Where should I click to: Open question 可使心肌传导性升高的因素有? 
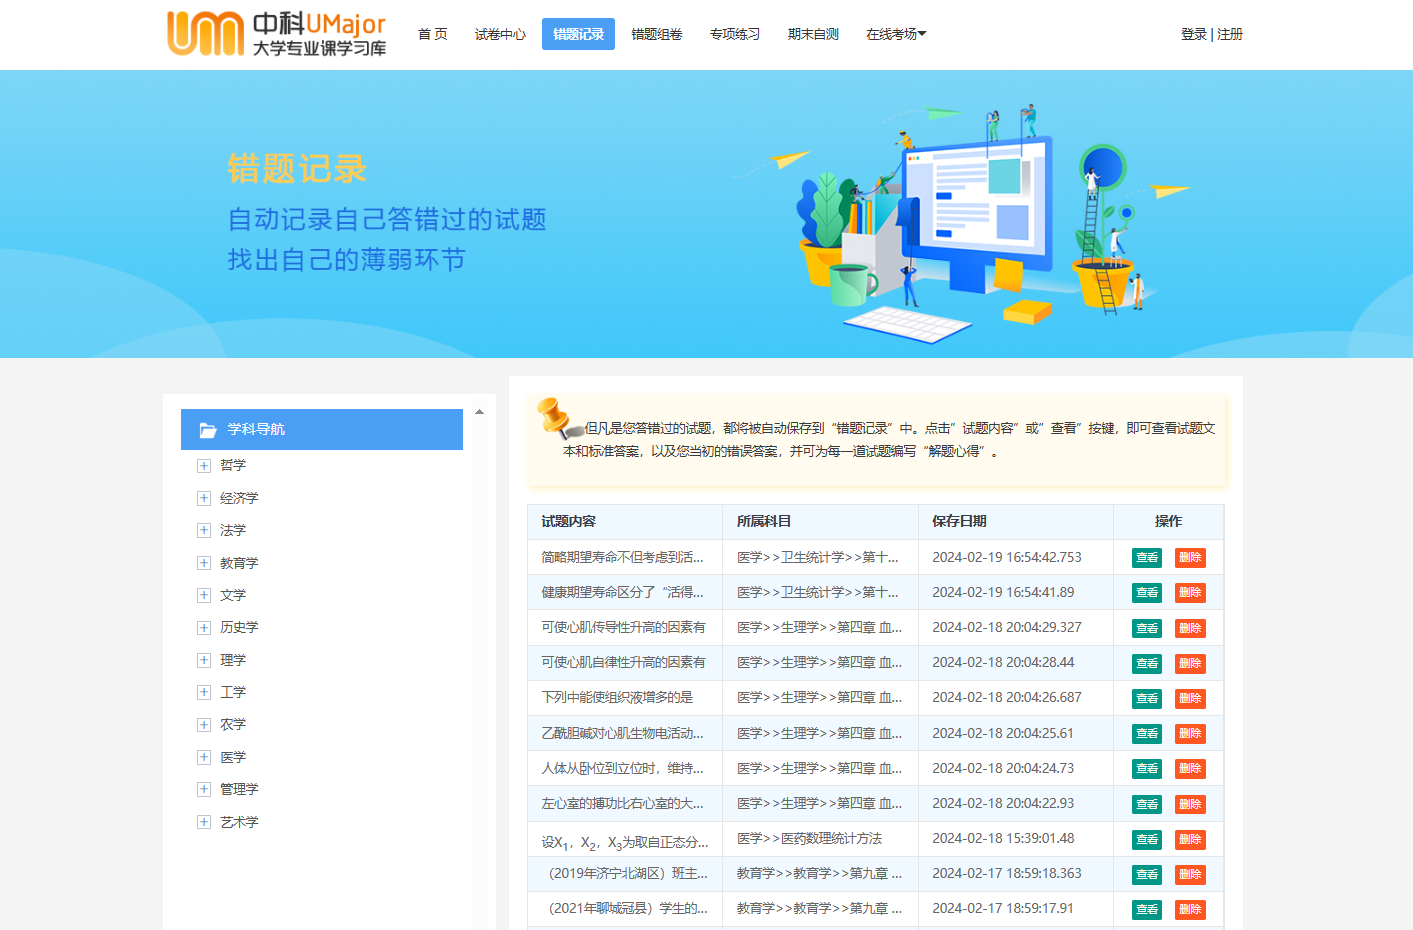click(x=623, y=628)
